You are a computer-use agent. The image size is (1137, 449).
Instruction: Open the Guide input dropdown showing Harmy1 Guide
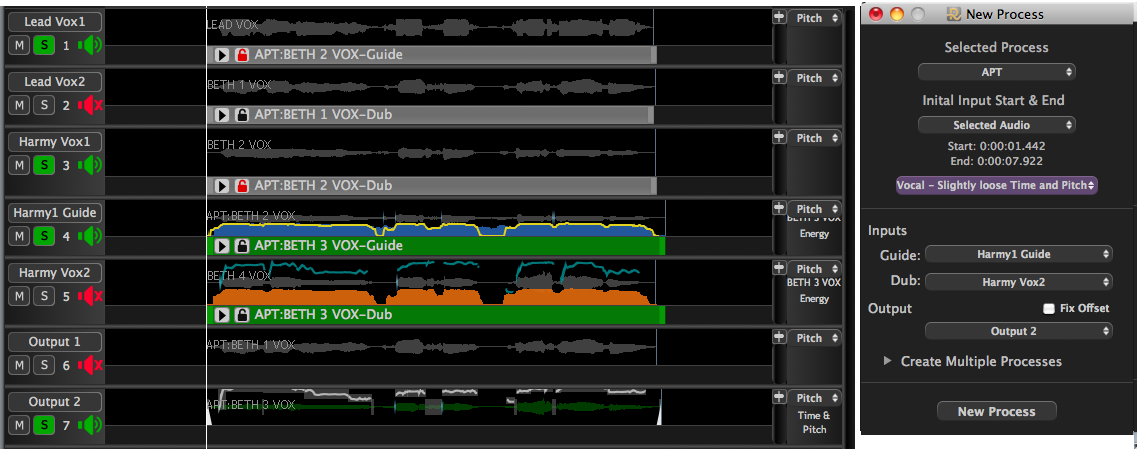[1019, 254]
